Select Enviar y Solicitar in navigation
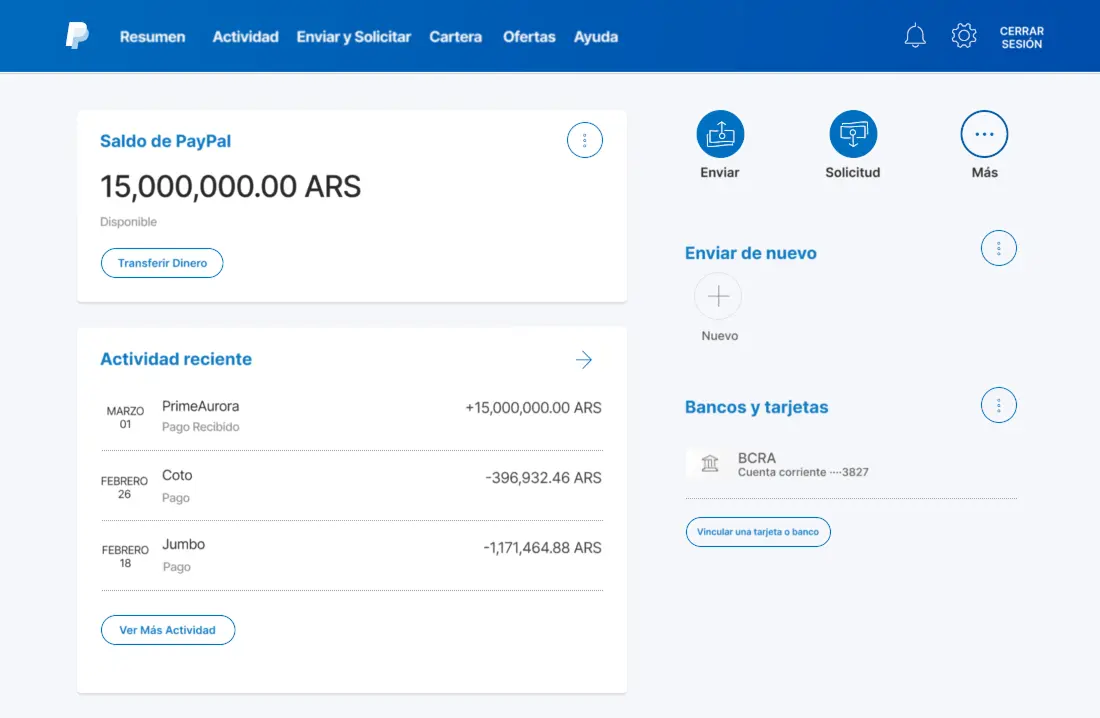 coord(353,37)
